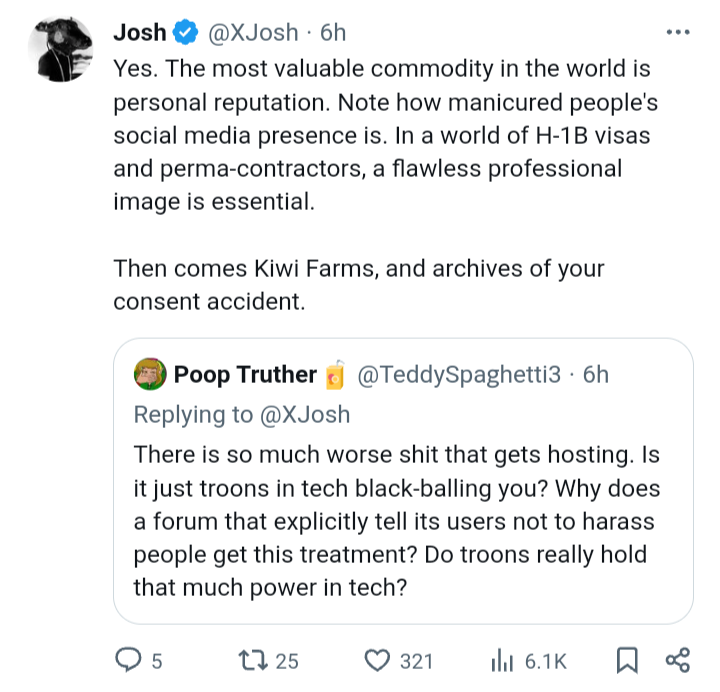Click the 6h timestamp on Josh's post

pyautogui.click(x=333, y=33)
